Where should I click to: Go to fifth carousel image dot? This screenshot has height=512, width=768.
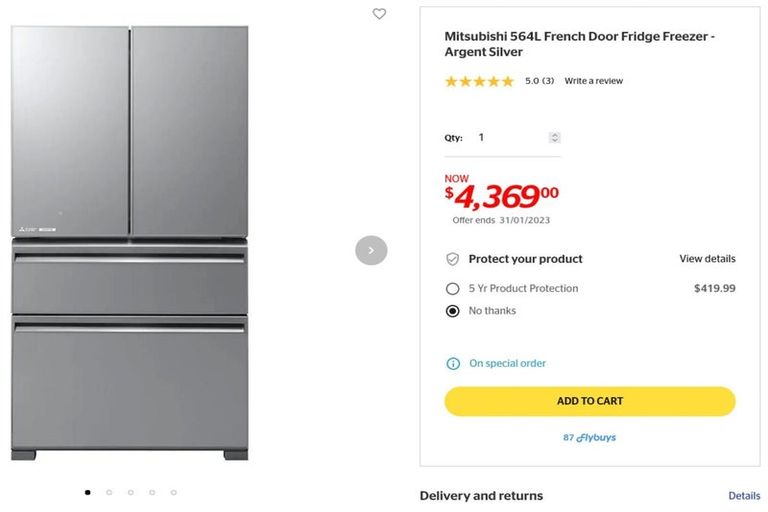pyautogui.click(x=174, y=492)
